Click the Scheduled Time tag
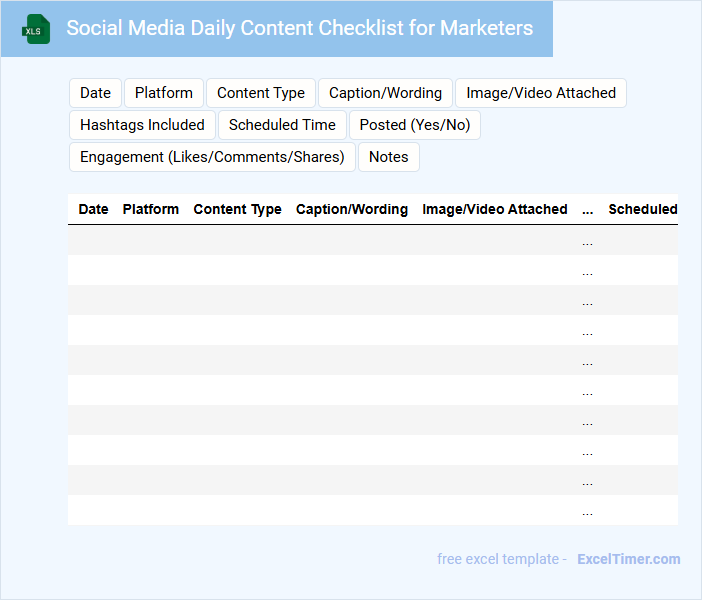 point(282,125)
